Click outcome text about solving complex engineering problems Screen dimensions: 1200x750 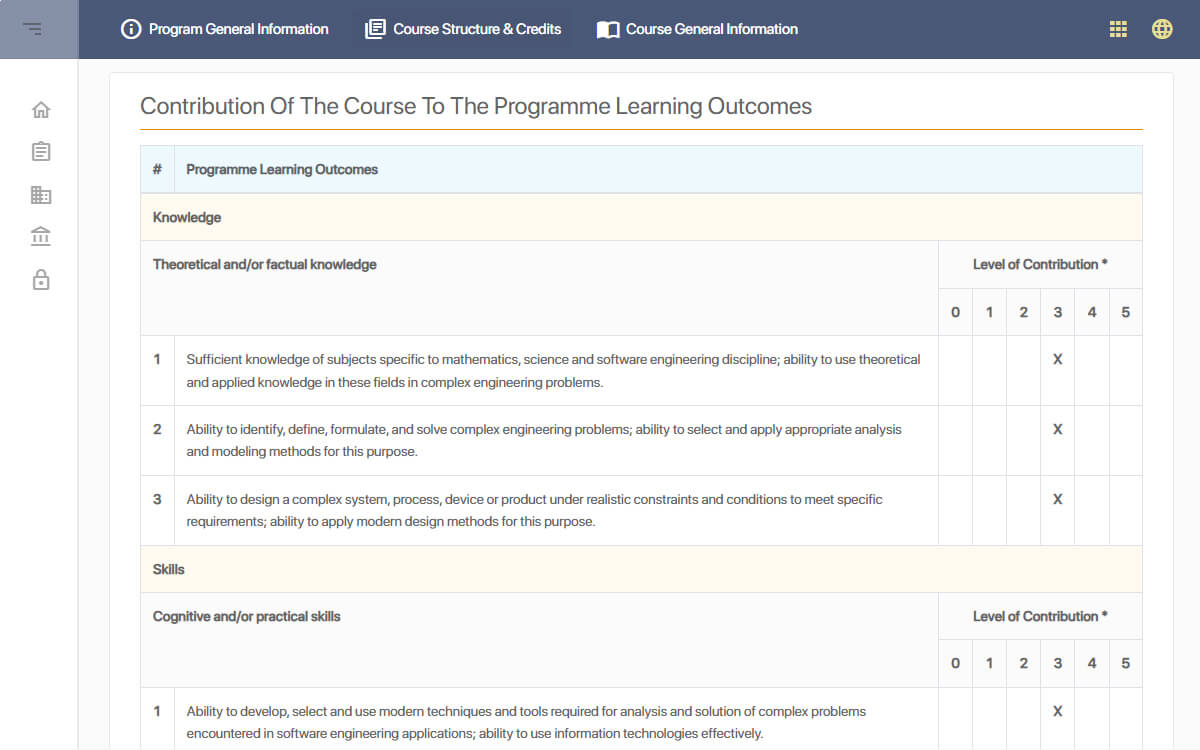(544, 440)
